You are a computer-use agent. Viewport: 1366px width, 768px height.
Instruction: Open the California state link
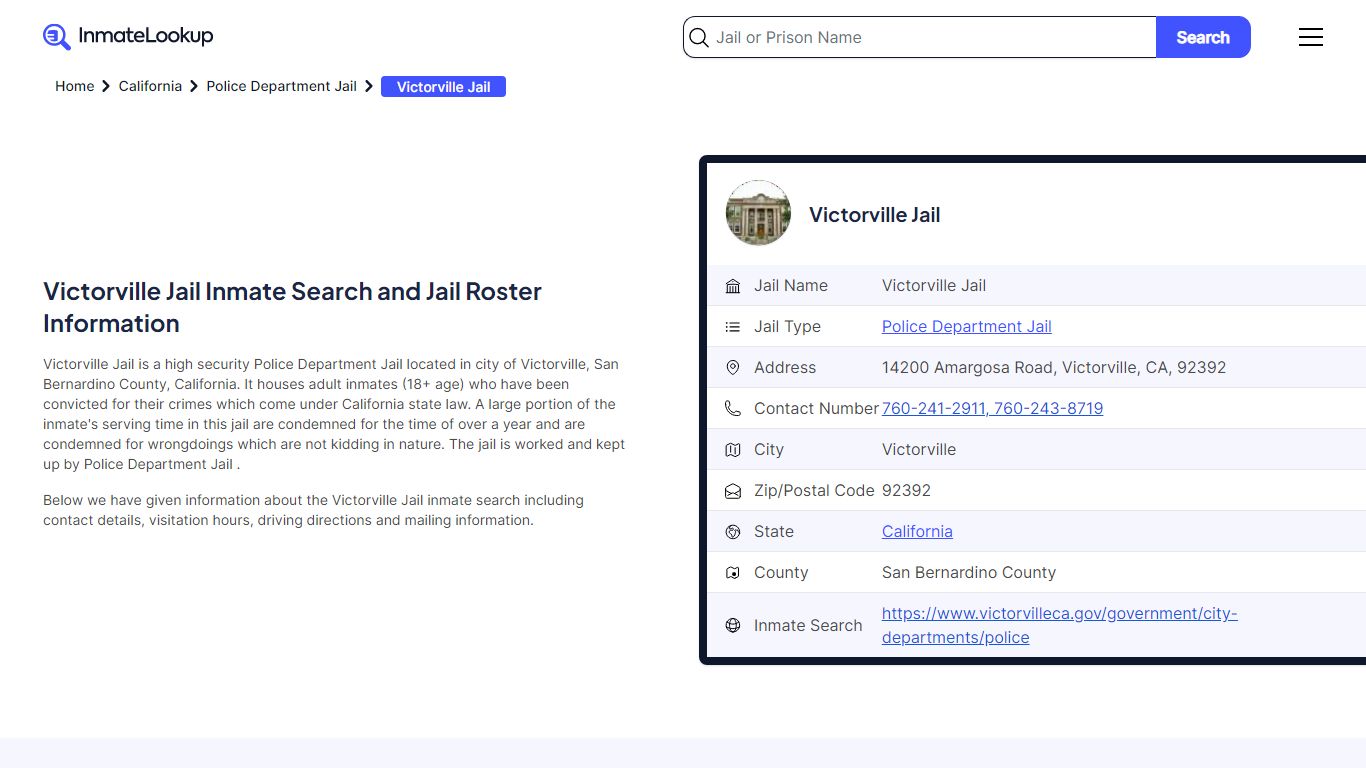(x=917, y=531)
